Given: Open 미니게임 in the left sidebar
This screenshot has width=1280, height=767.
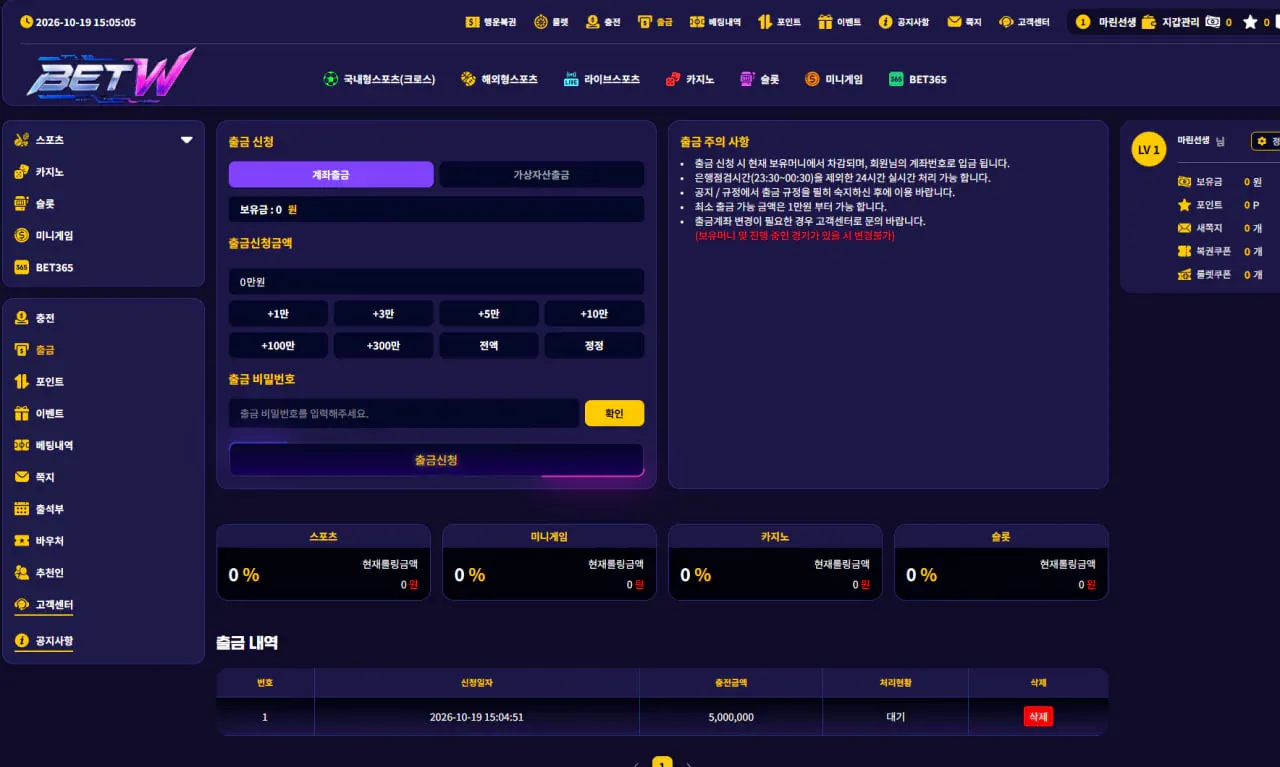Looking at the screenshot, I should [x=44, y=236].
